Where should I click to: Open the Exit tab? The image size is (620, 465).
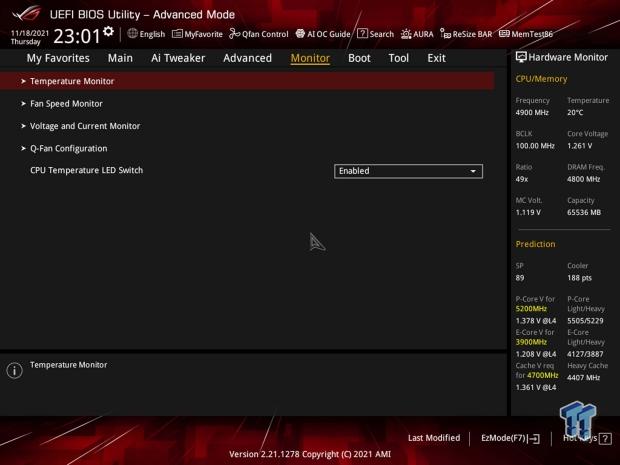(x=437, y=58)
